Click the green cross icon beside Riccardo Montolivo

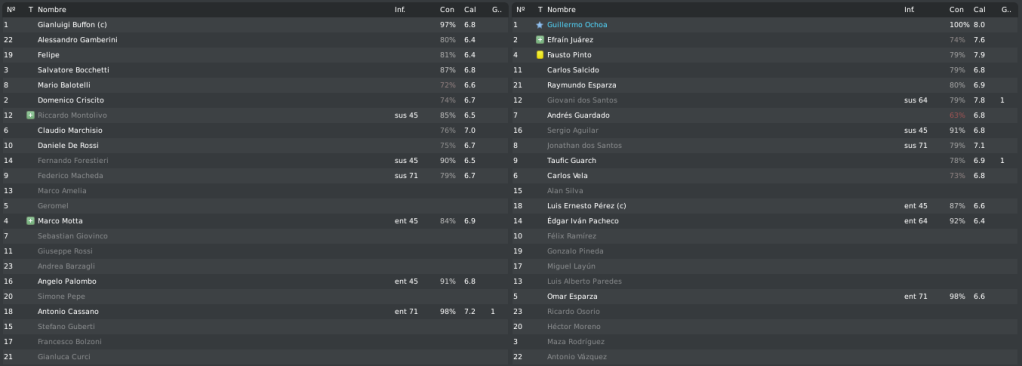pyautogui.click(x=30, y=115)
